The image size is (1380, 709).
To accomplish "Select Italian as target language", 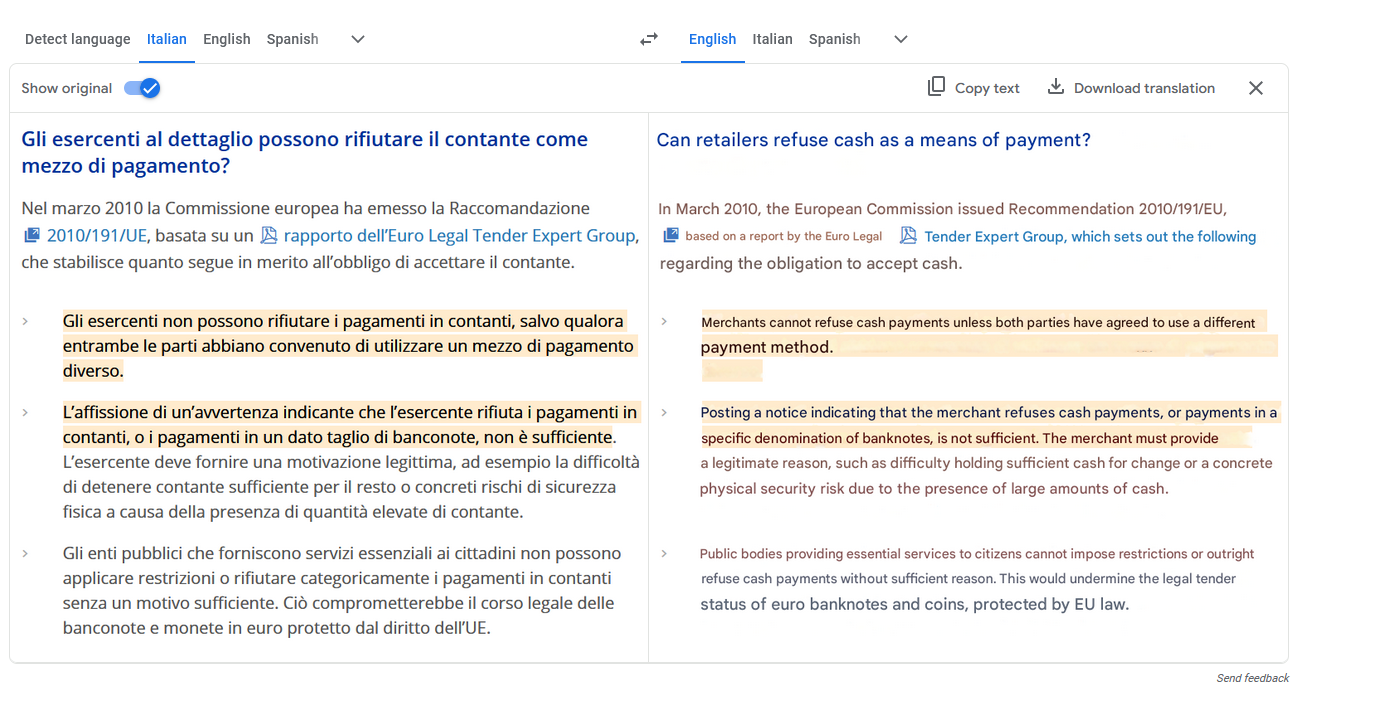I will [x=772, y=39].
